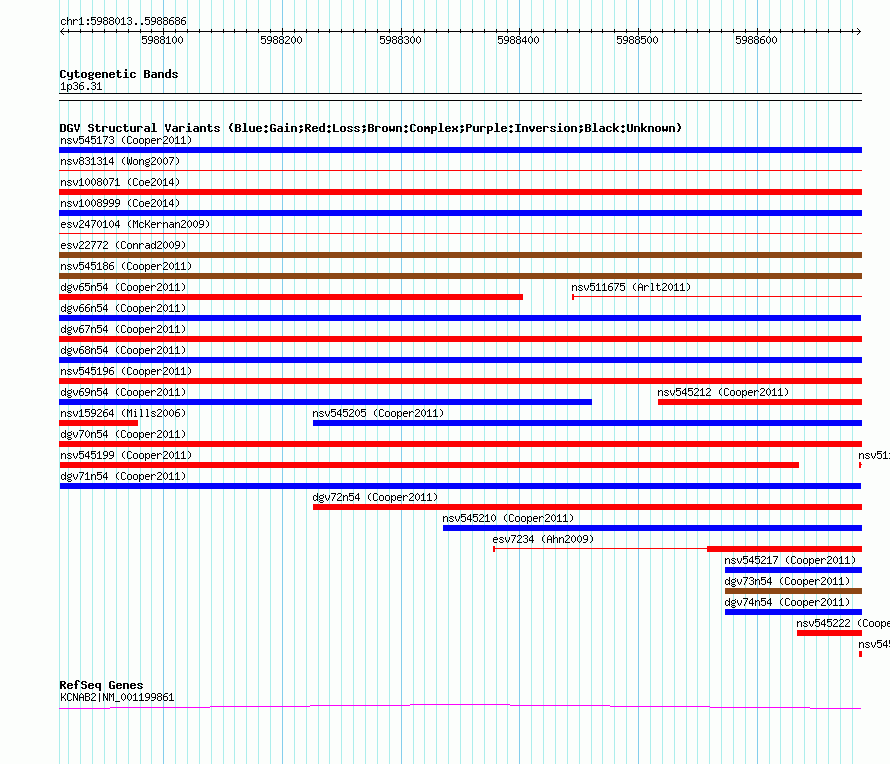Open the dgv69n54 (Cooper2011) label
This screenshot has height=764, width=890.
click(x=123, y=392)
